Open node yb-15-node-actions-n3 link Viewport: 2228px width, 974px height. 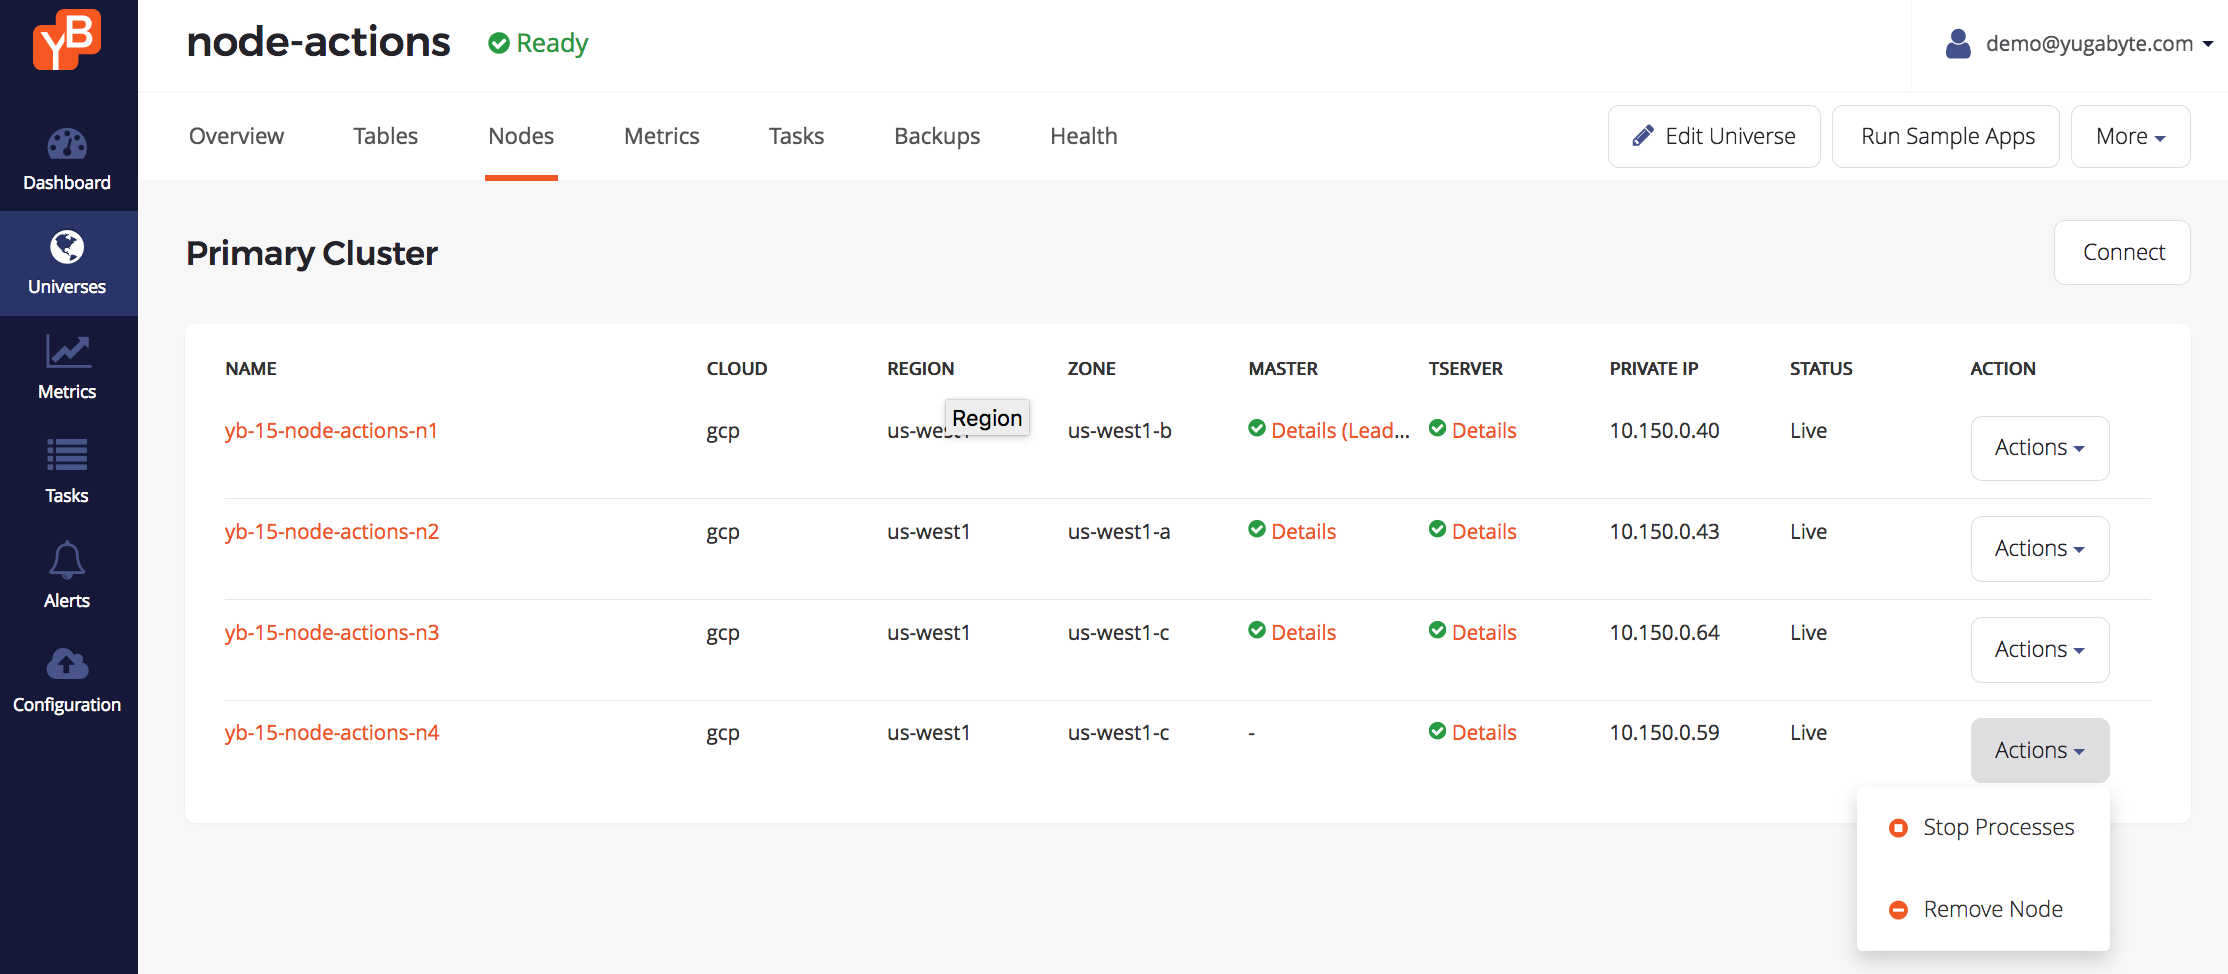tap(331, 633)
